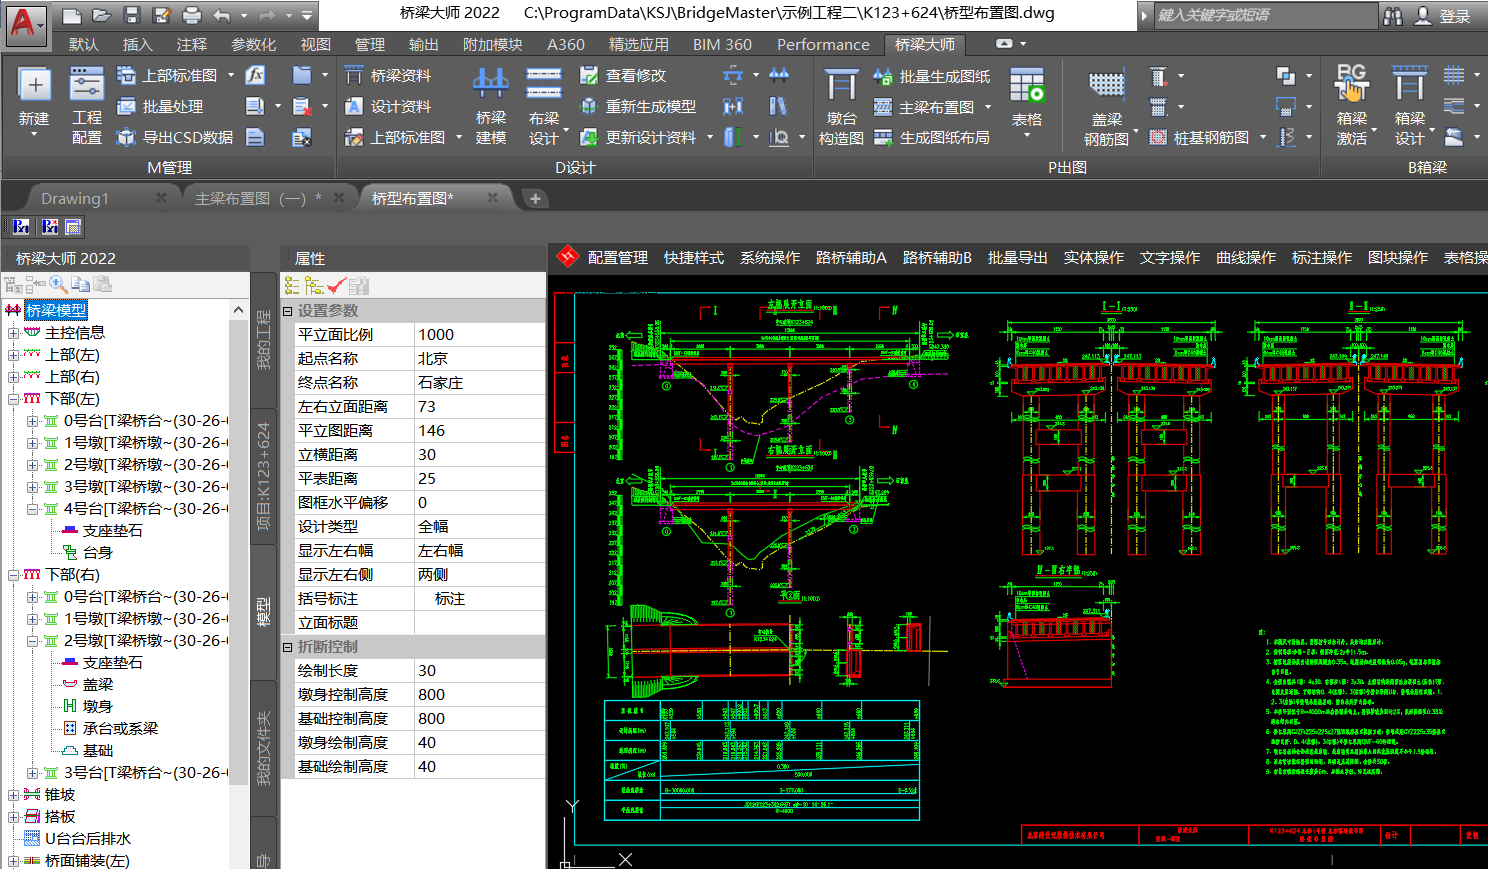Select the 平立面比例 value field
The width and height of the screenshot is (1488, 869).
478,335
